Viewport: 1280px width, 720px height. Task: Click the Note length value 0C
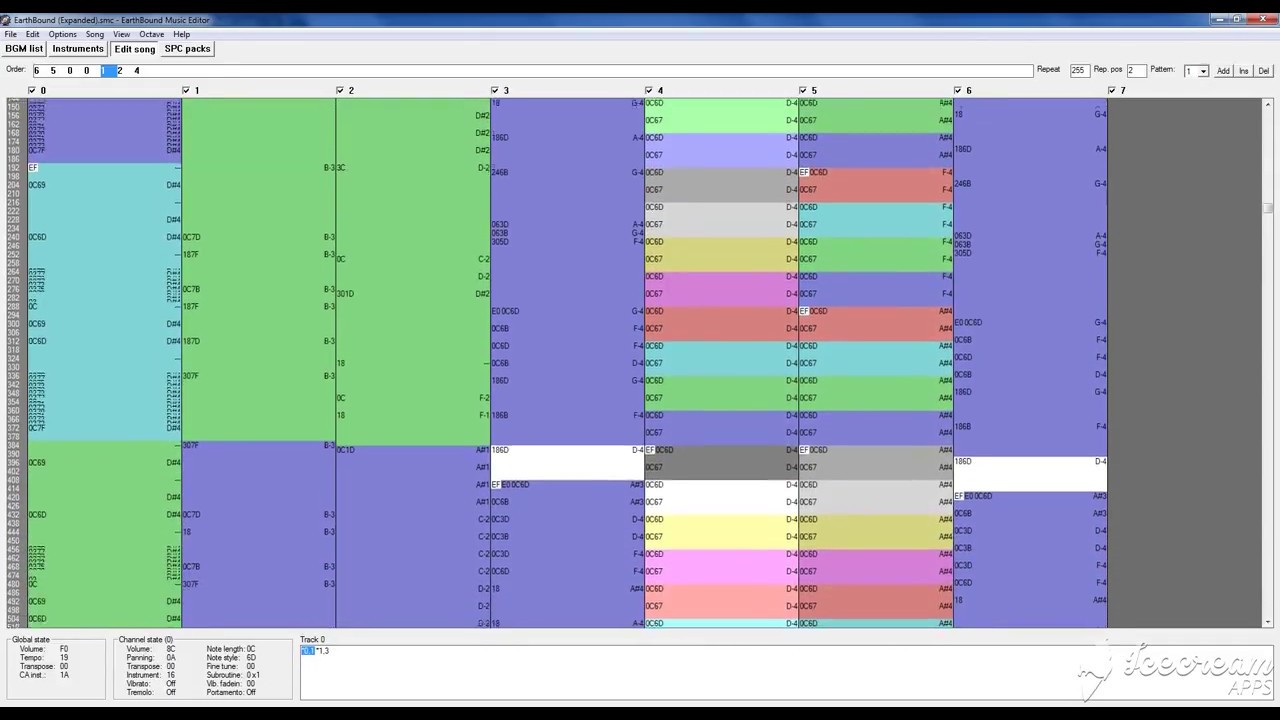click(x=251, y=648)
